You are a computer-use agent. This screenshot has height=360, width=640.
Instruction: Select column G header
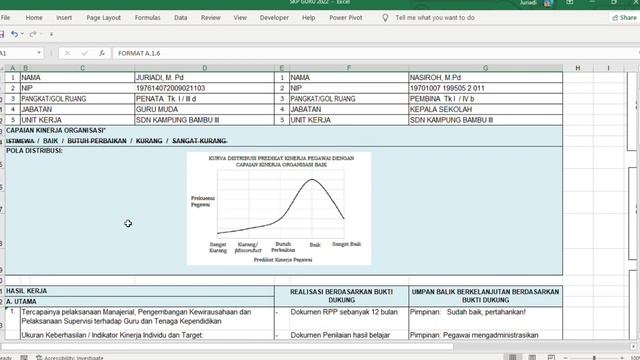(485, 68)
